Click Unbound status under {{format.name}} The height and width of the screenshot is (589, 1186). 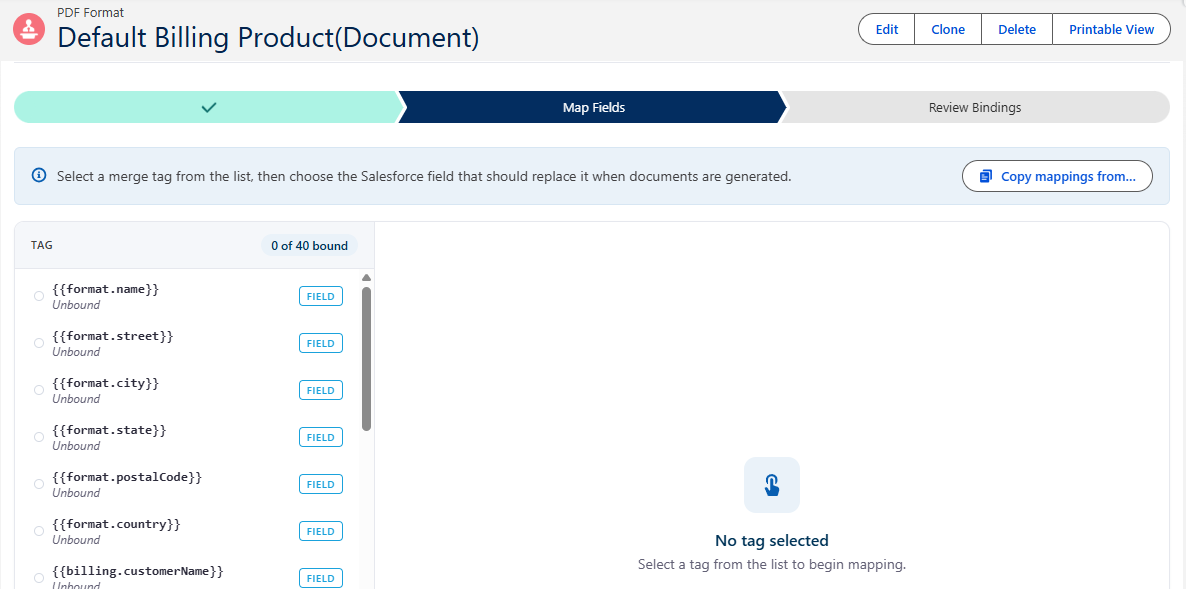click(x=76, y=305)
